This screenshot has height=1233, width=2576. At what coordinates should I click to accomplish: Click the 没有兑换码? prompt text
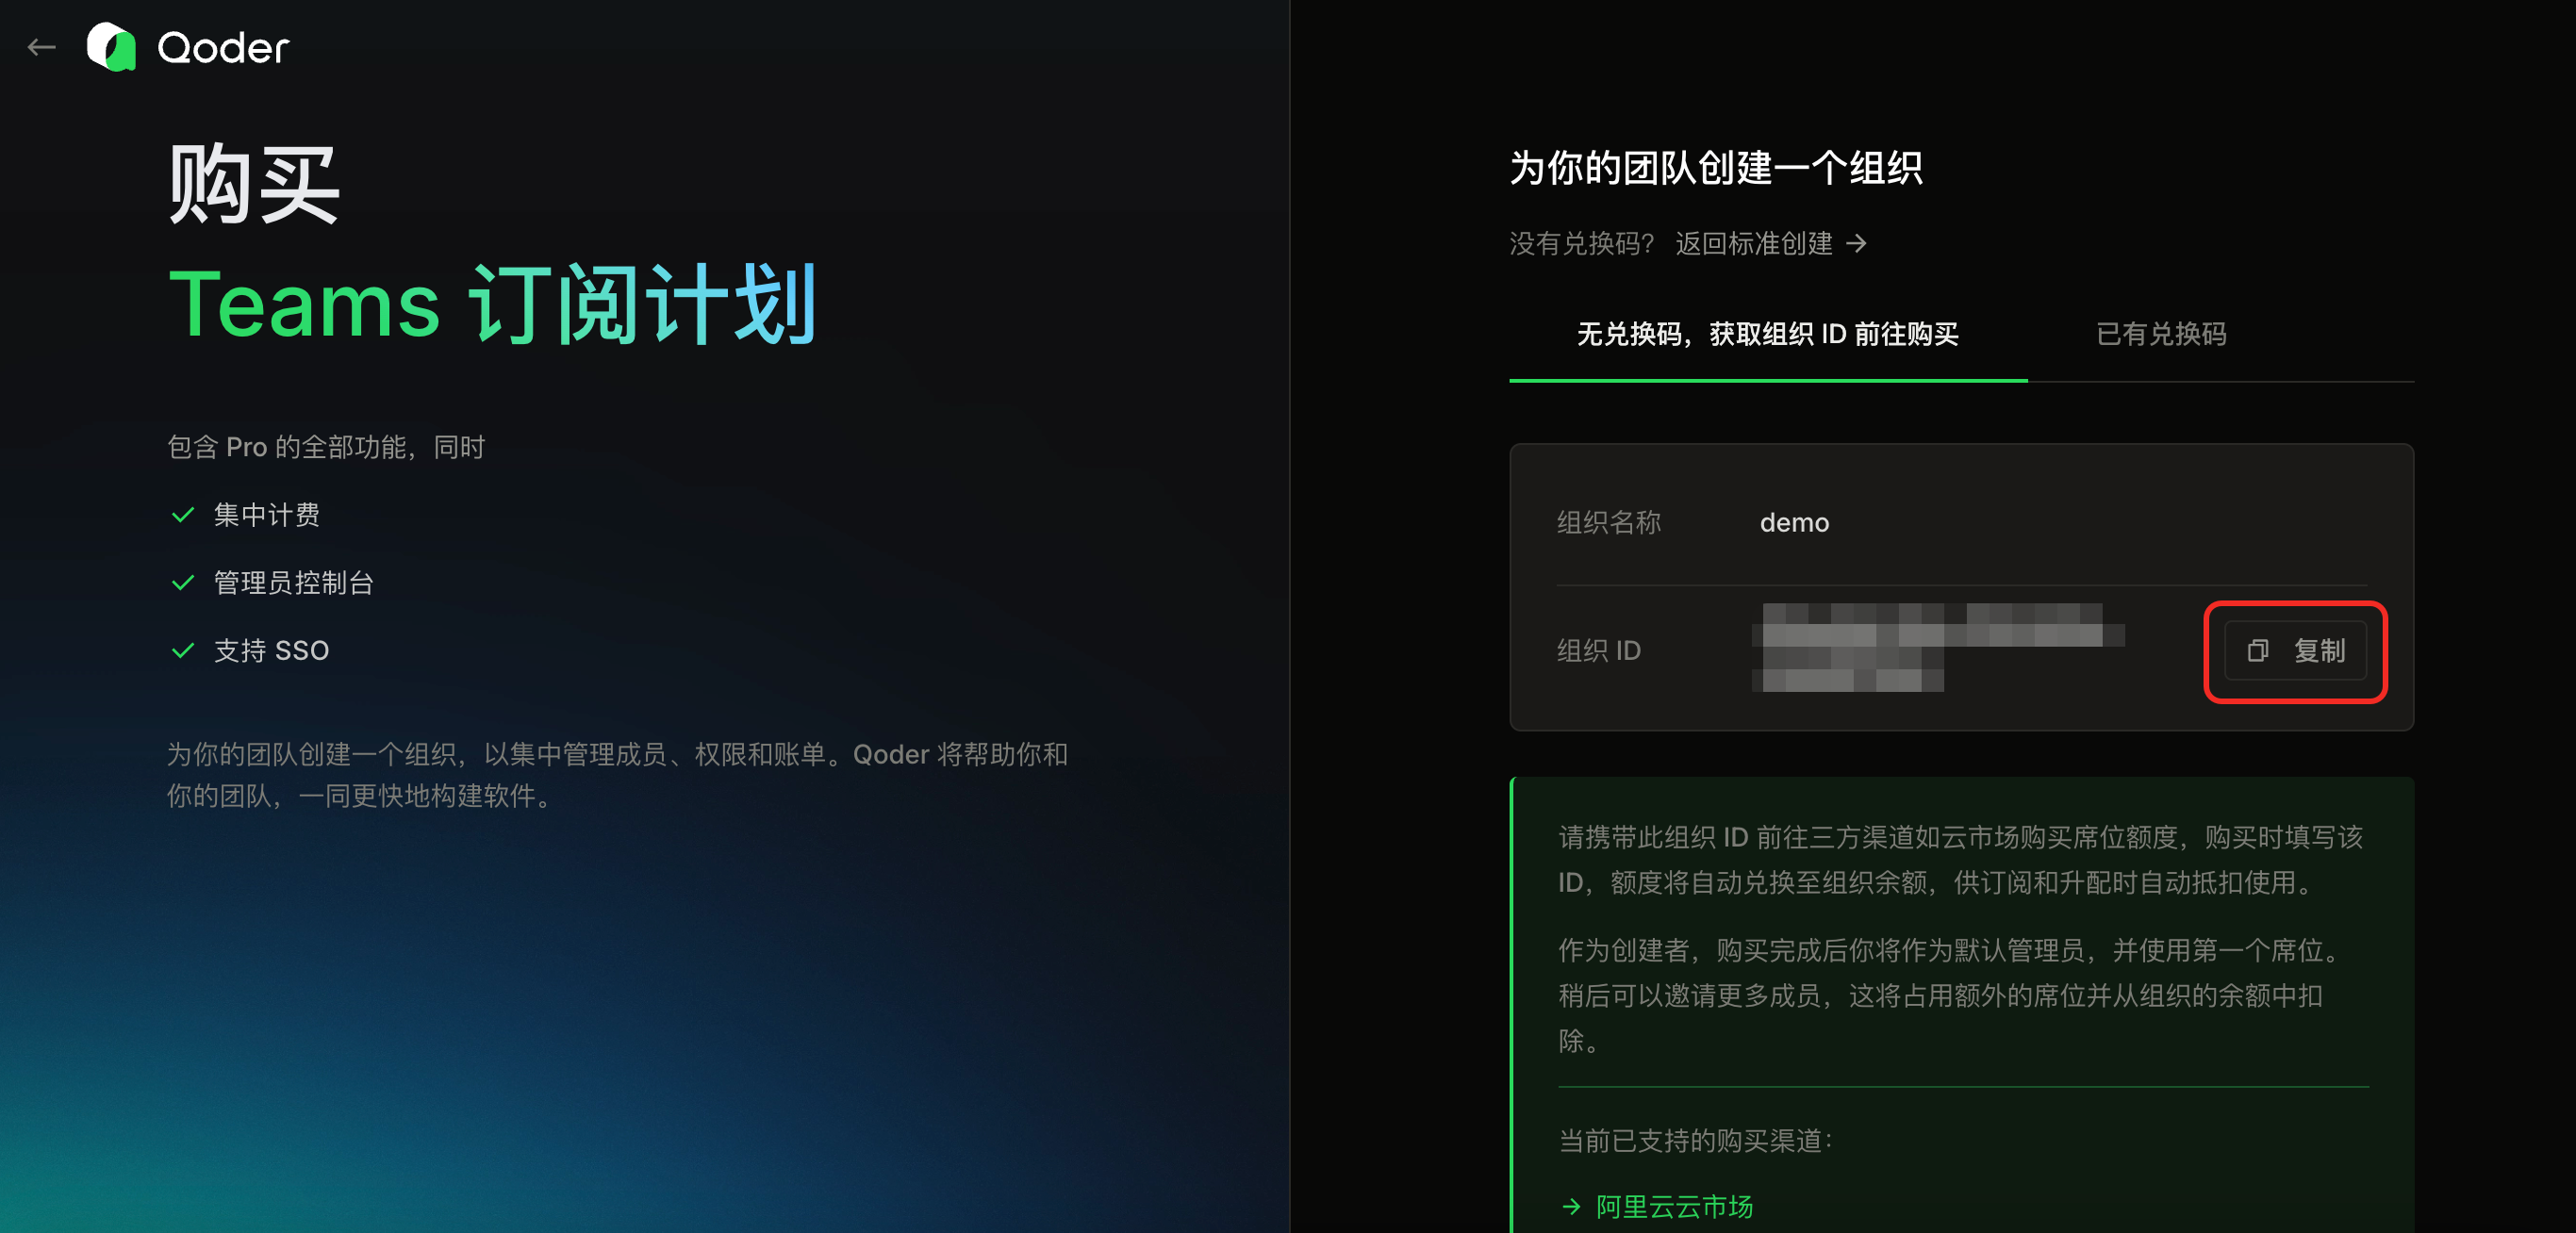point(1582,244)
